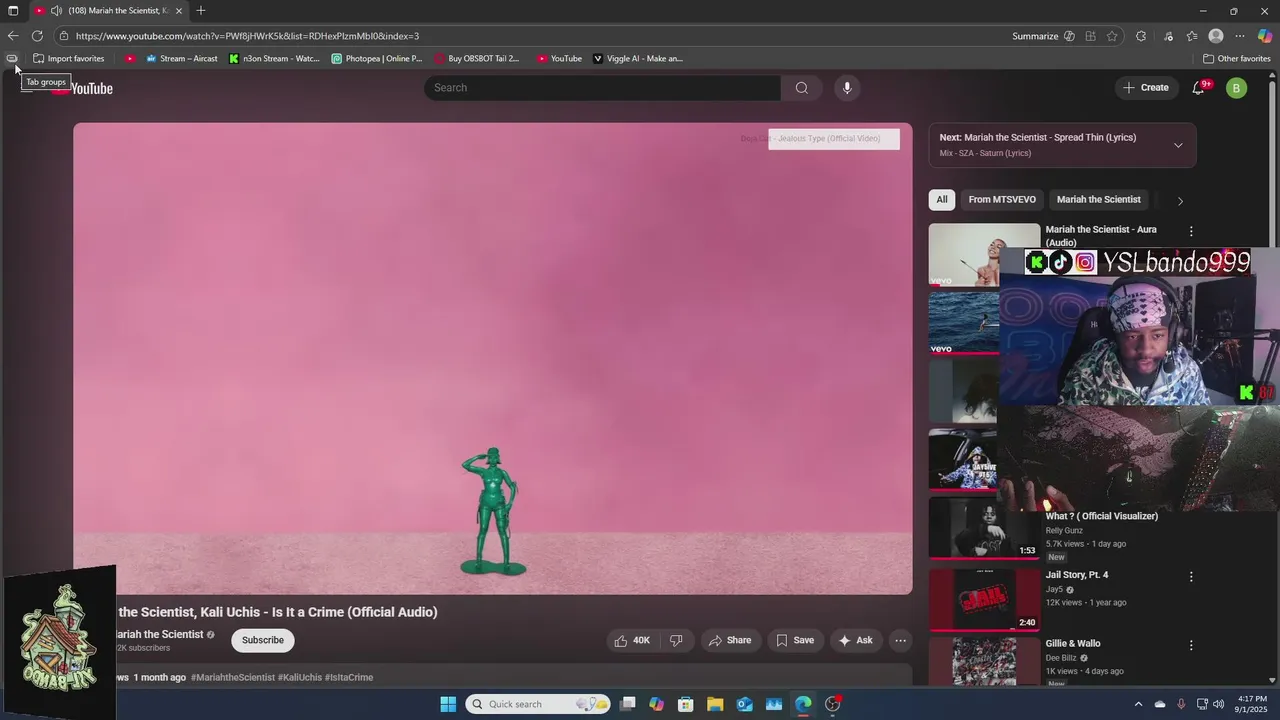Screen dimensions: 1280x720
Task: Open the OBS Studio icon in the taskbar
Action: 833,704
